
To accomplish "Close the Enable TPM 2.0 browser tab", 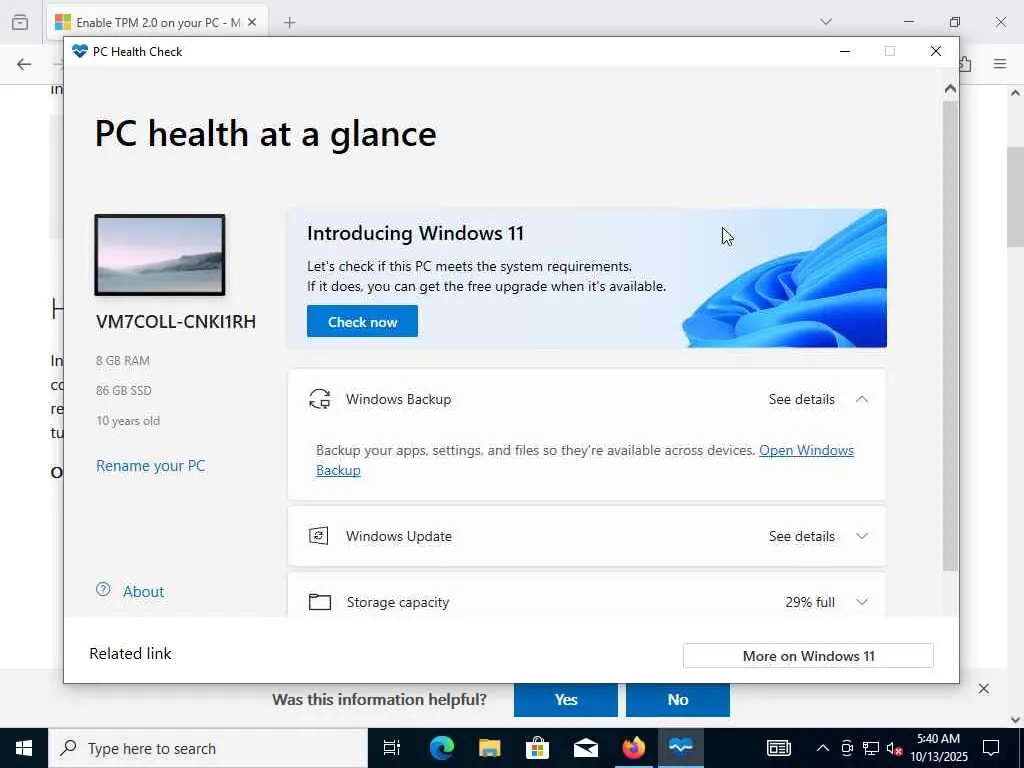I will pos(252,22).
